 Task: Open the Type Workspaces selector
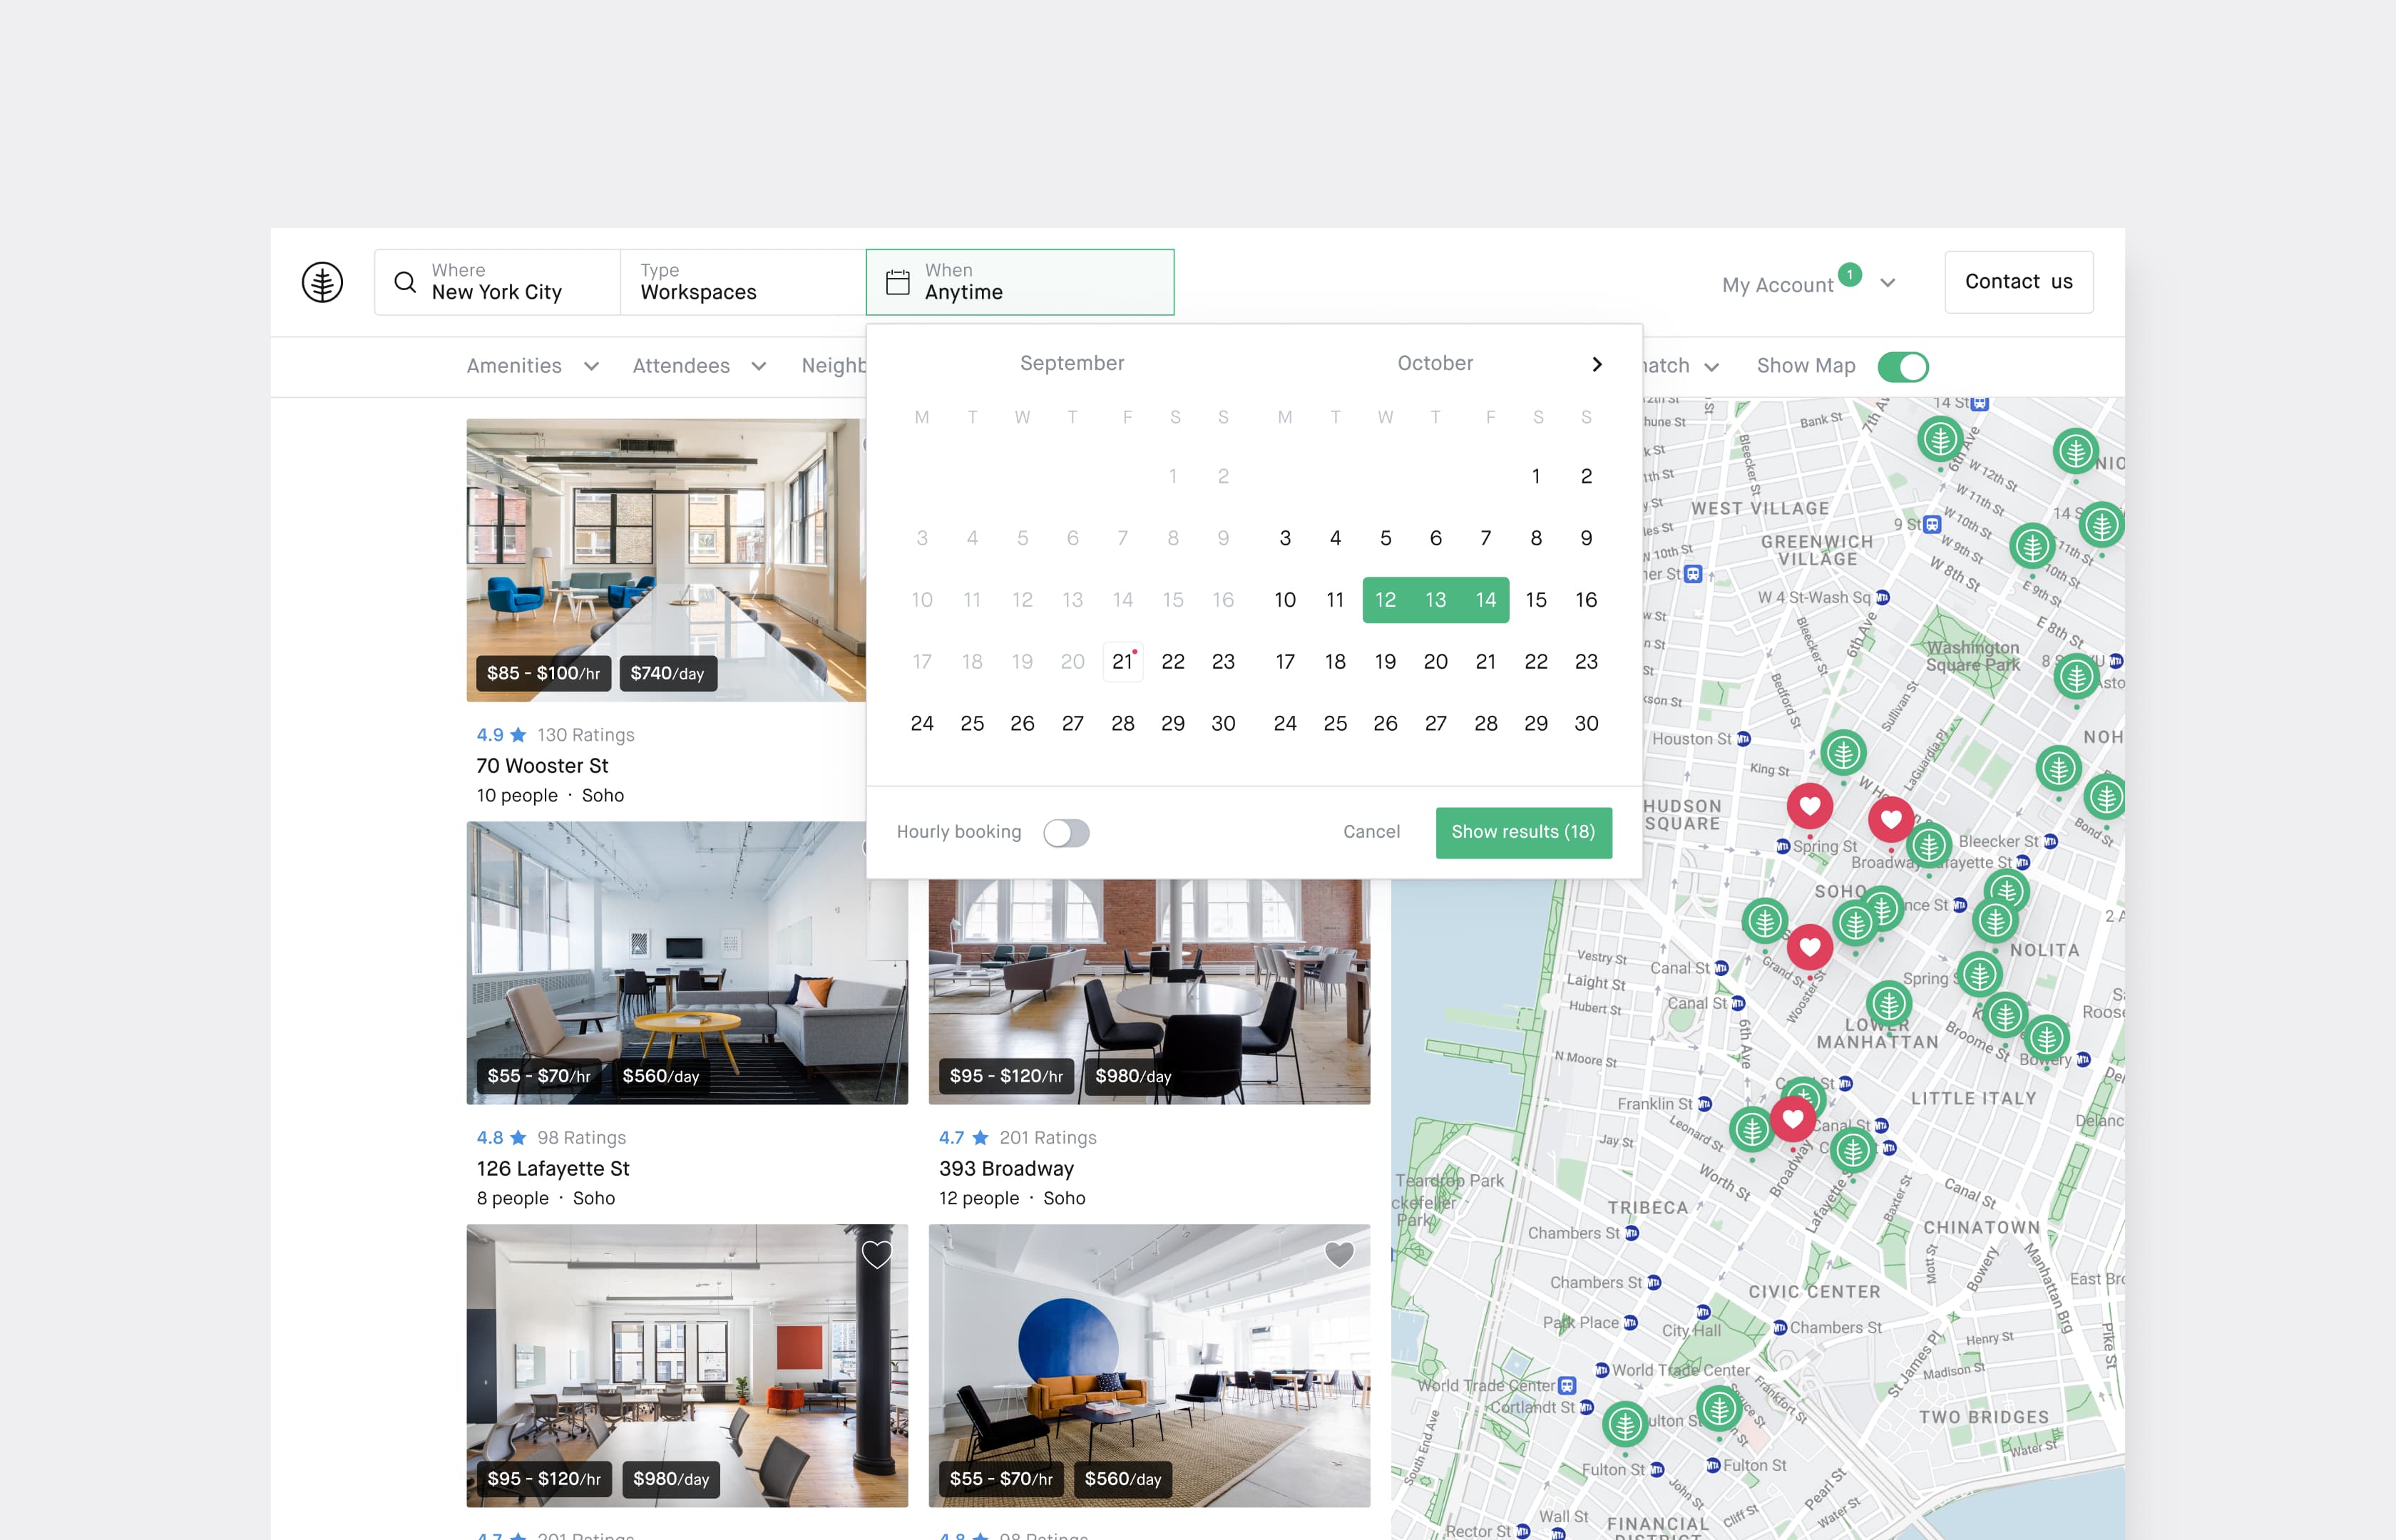point(743,282)
